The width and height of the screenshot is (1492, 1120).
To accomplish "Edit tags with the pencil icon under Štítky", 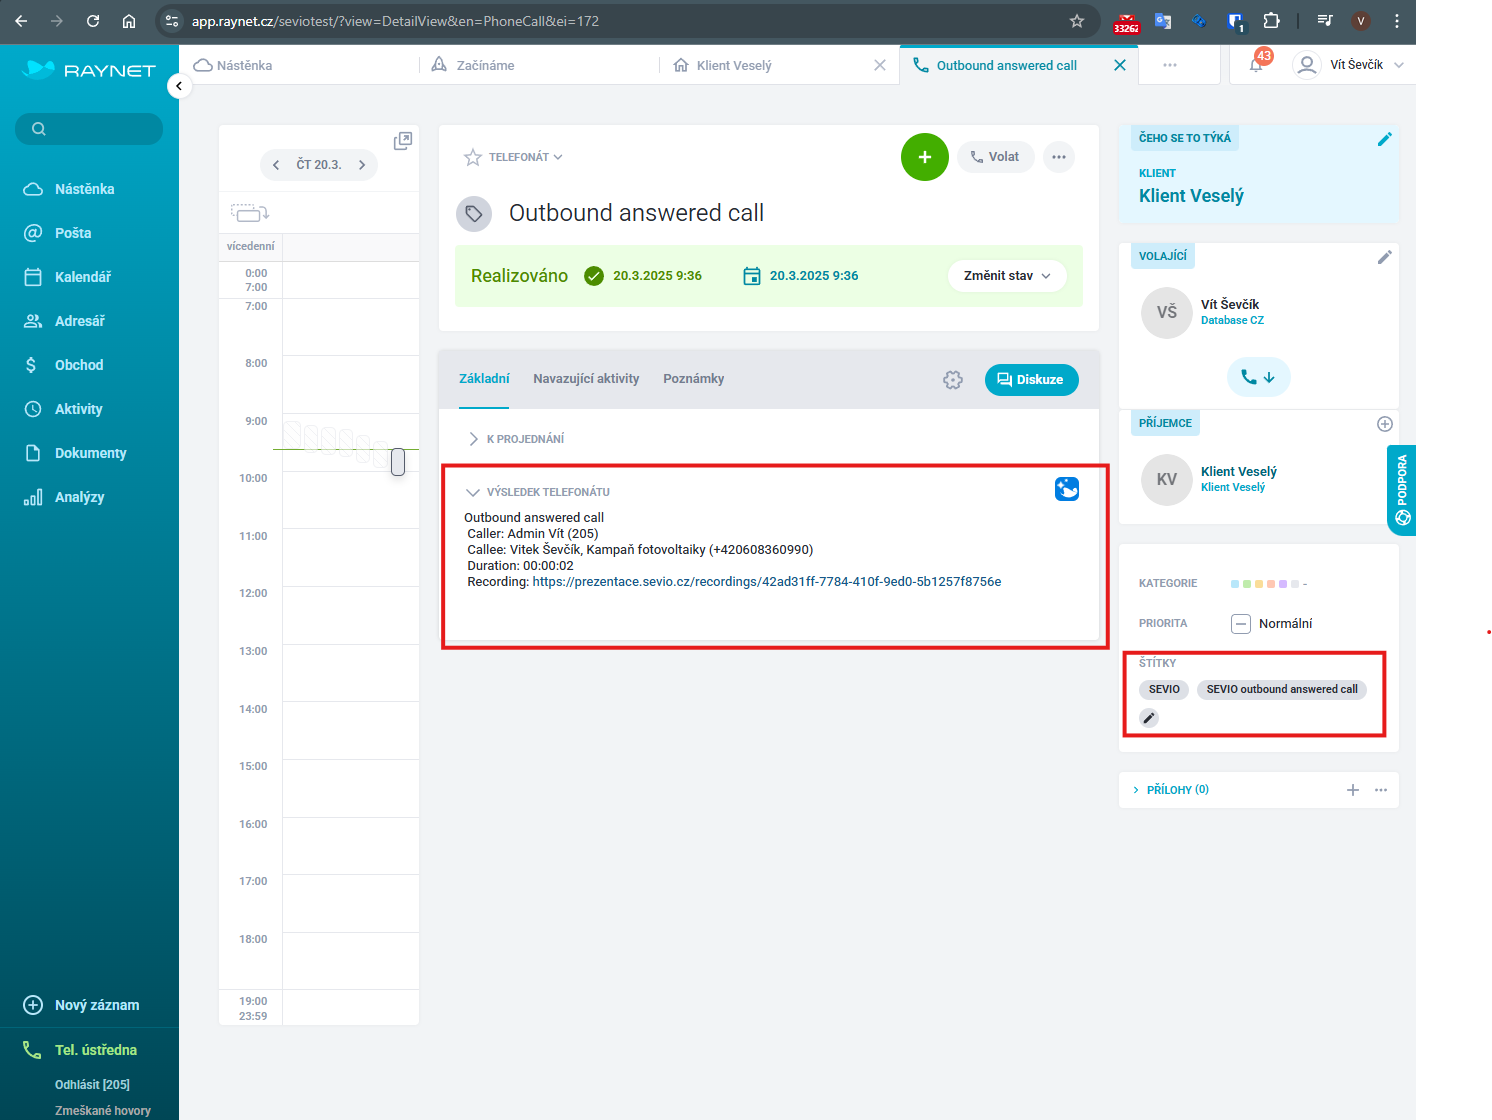I will coord(1149,718).
